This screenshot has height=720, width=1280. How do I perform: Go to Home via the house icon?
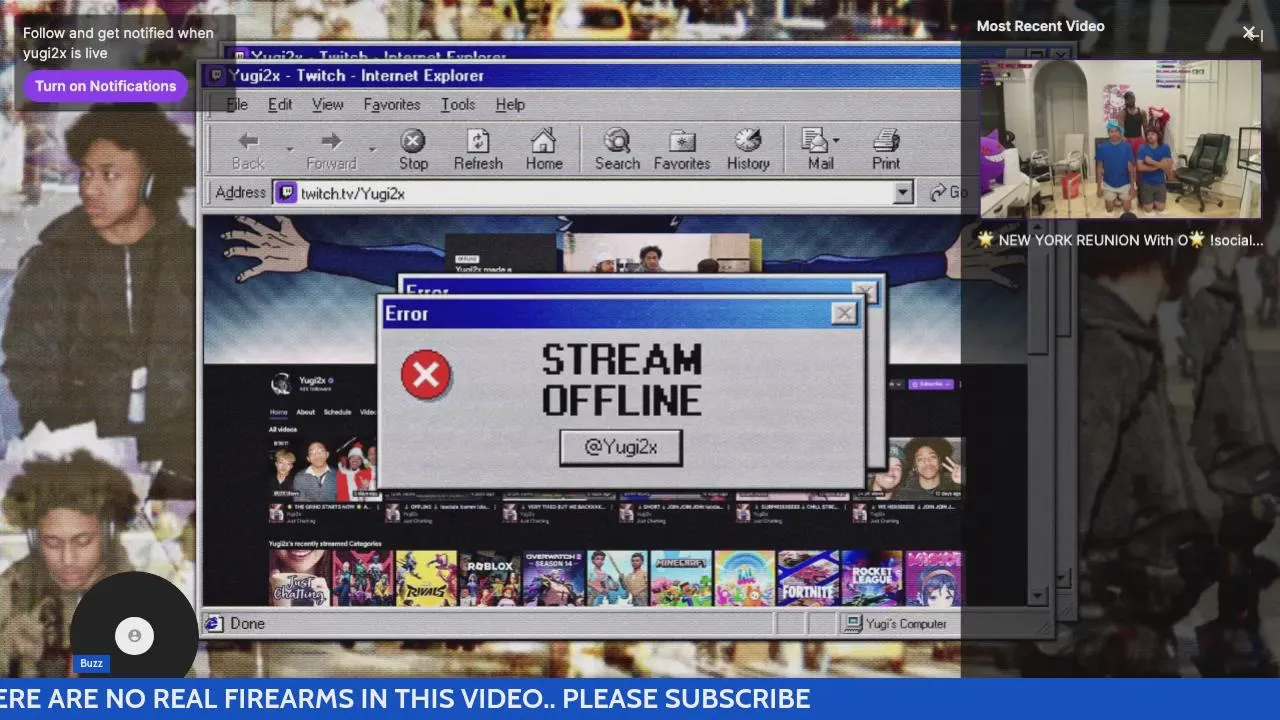pyautogui.click(x=543, y=140)
